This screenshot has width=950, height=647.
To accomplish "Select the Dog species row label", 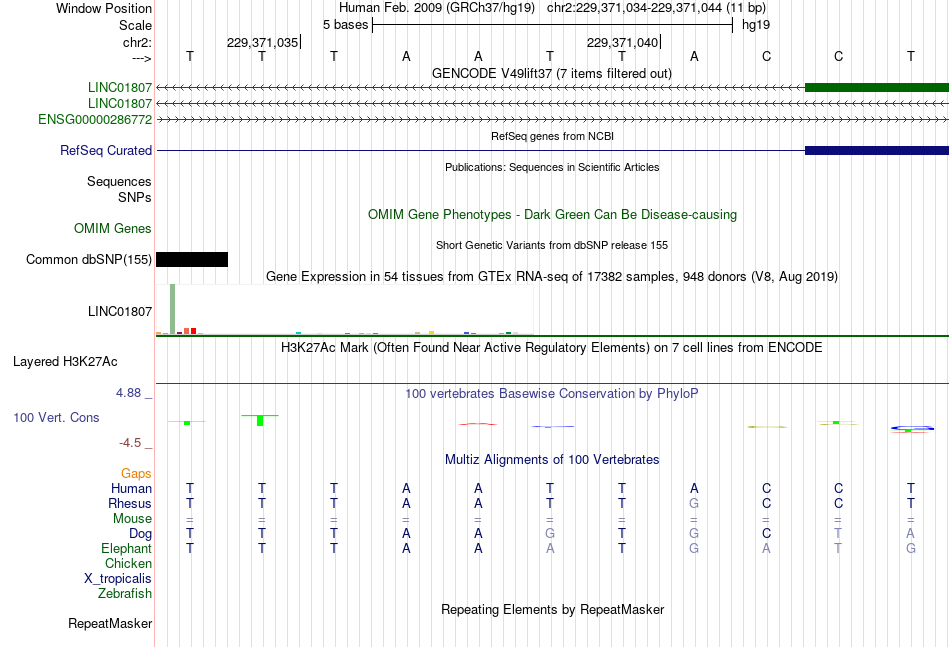I will coord(141,534).
